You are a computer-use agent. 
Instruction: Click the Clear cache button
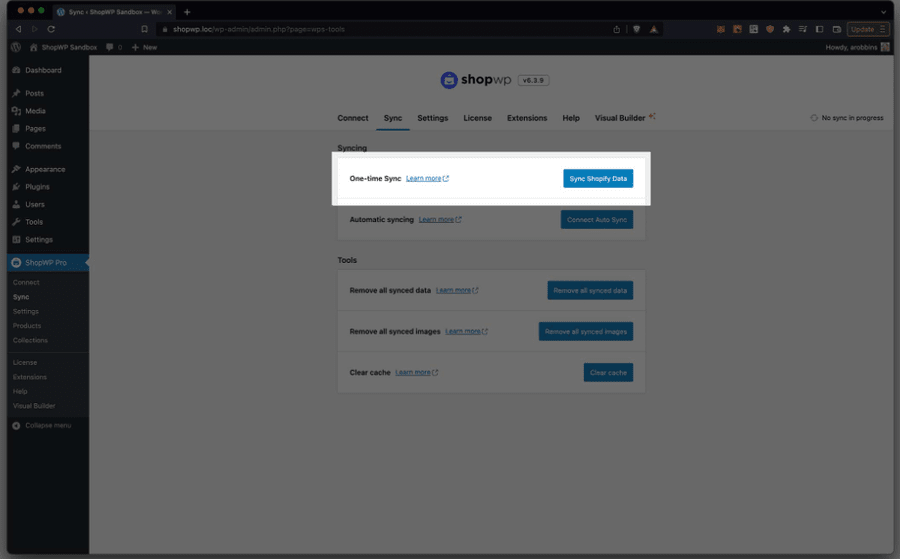point(608,372)
